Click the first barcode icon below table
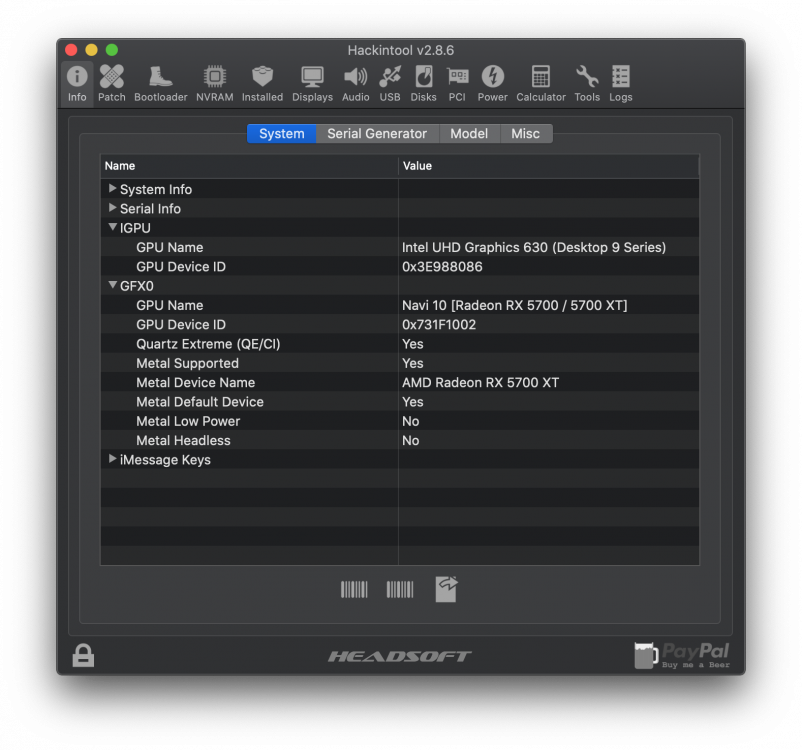This screenshot has width=802, height=750. coord(354,589)
